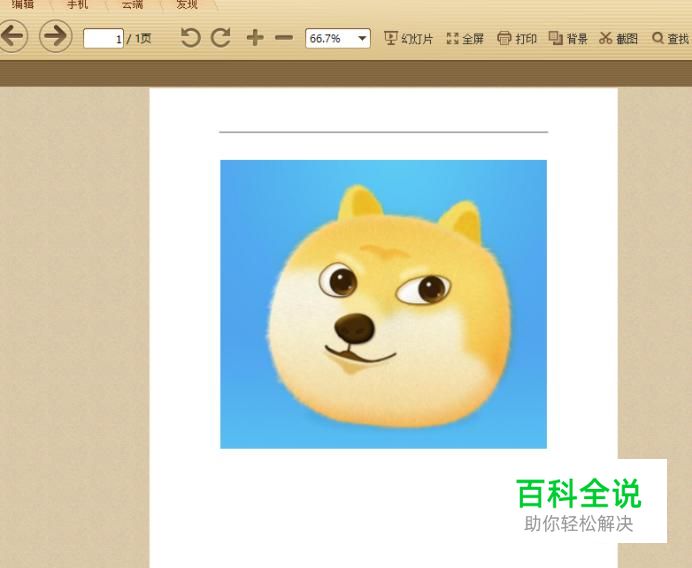Open the 手机 tab
The height and width of the screenshot is (568, 692).
tap(78, 5)
